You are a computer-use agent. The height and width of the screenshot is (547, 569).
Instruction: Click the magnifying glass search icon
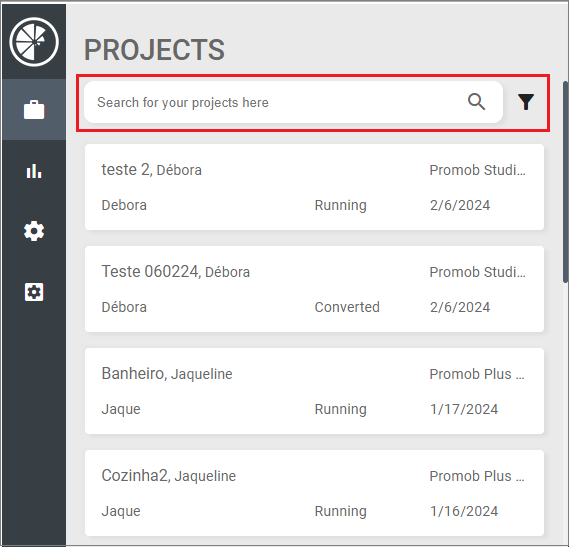coord(476,102)
